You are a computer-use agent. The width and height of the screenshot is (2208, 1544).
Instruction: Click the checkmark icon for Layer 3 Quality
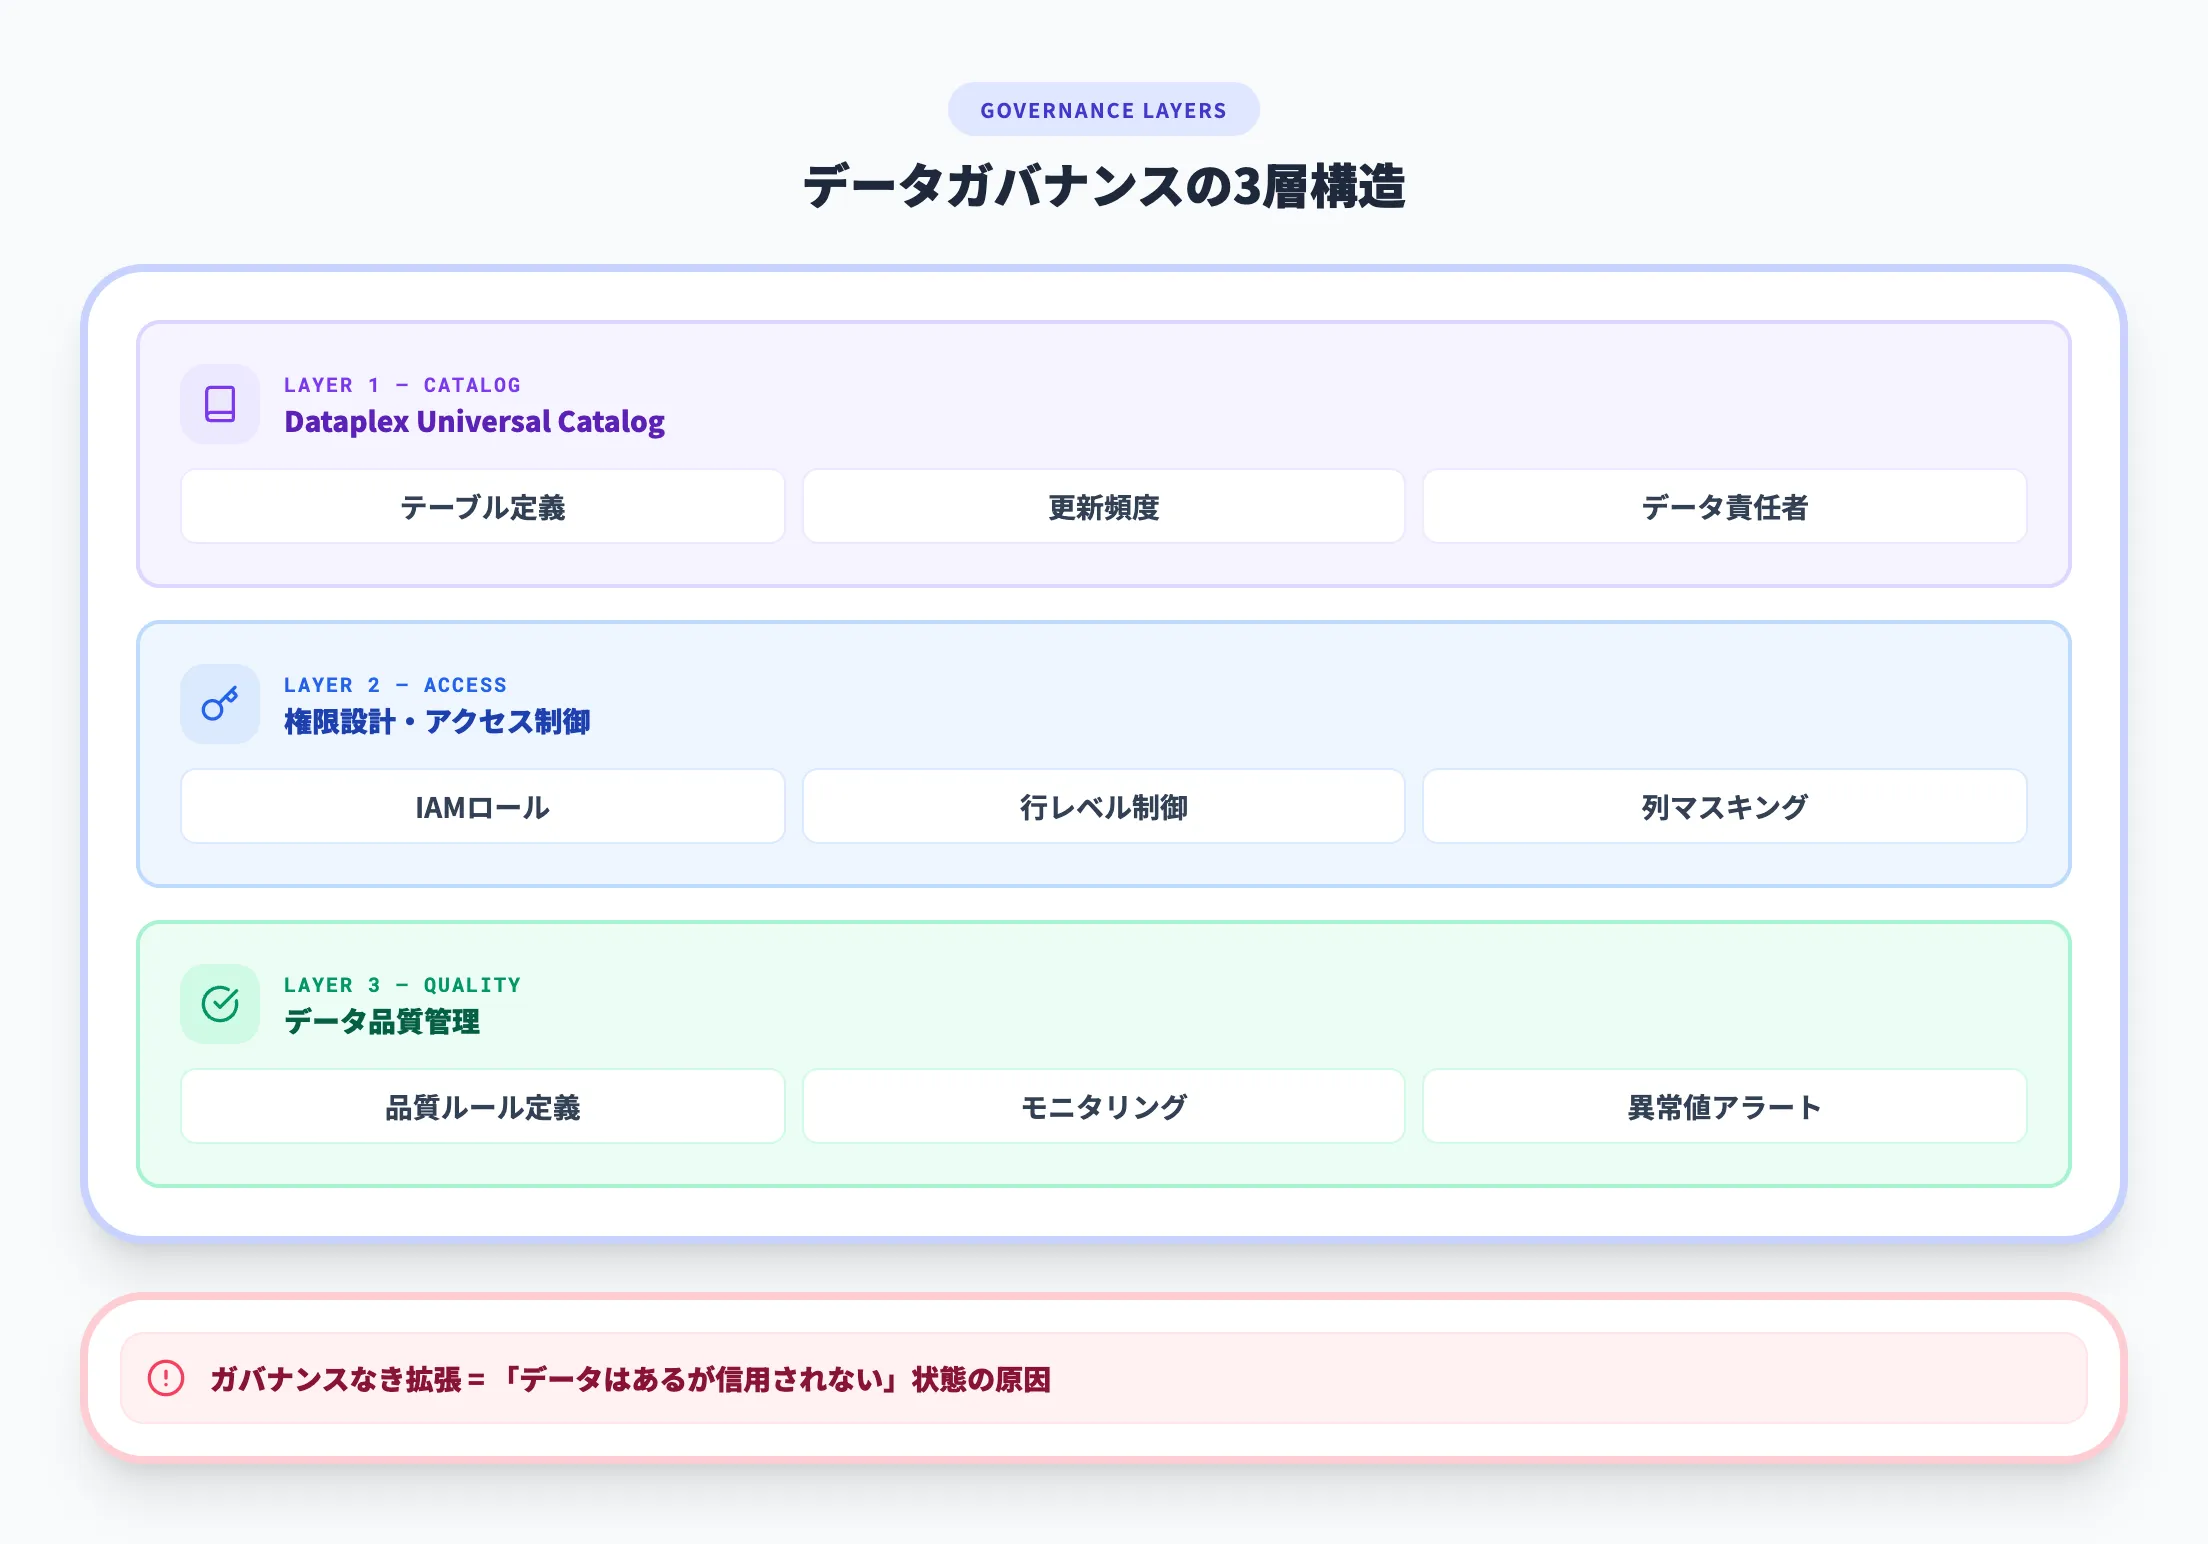coord(219,1003)
